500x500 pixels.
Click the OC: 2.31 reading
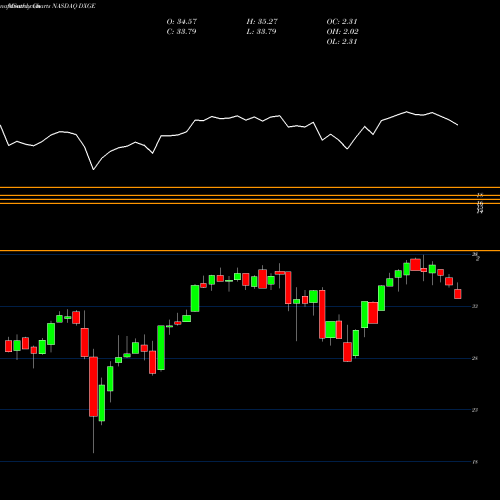coord(342,22)
